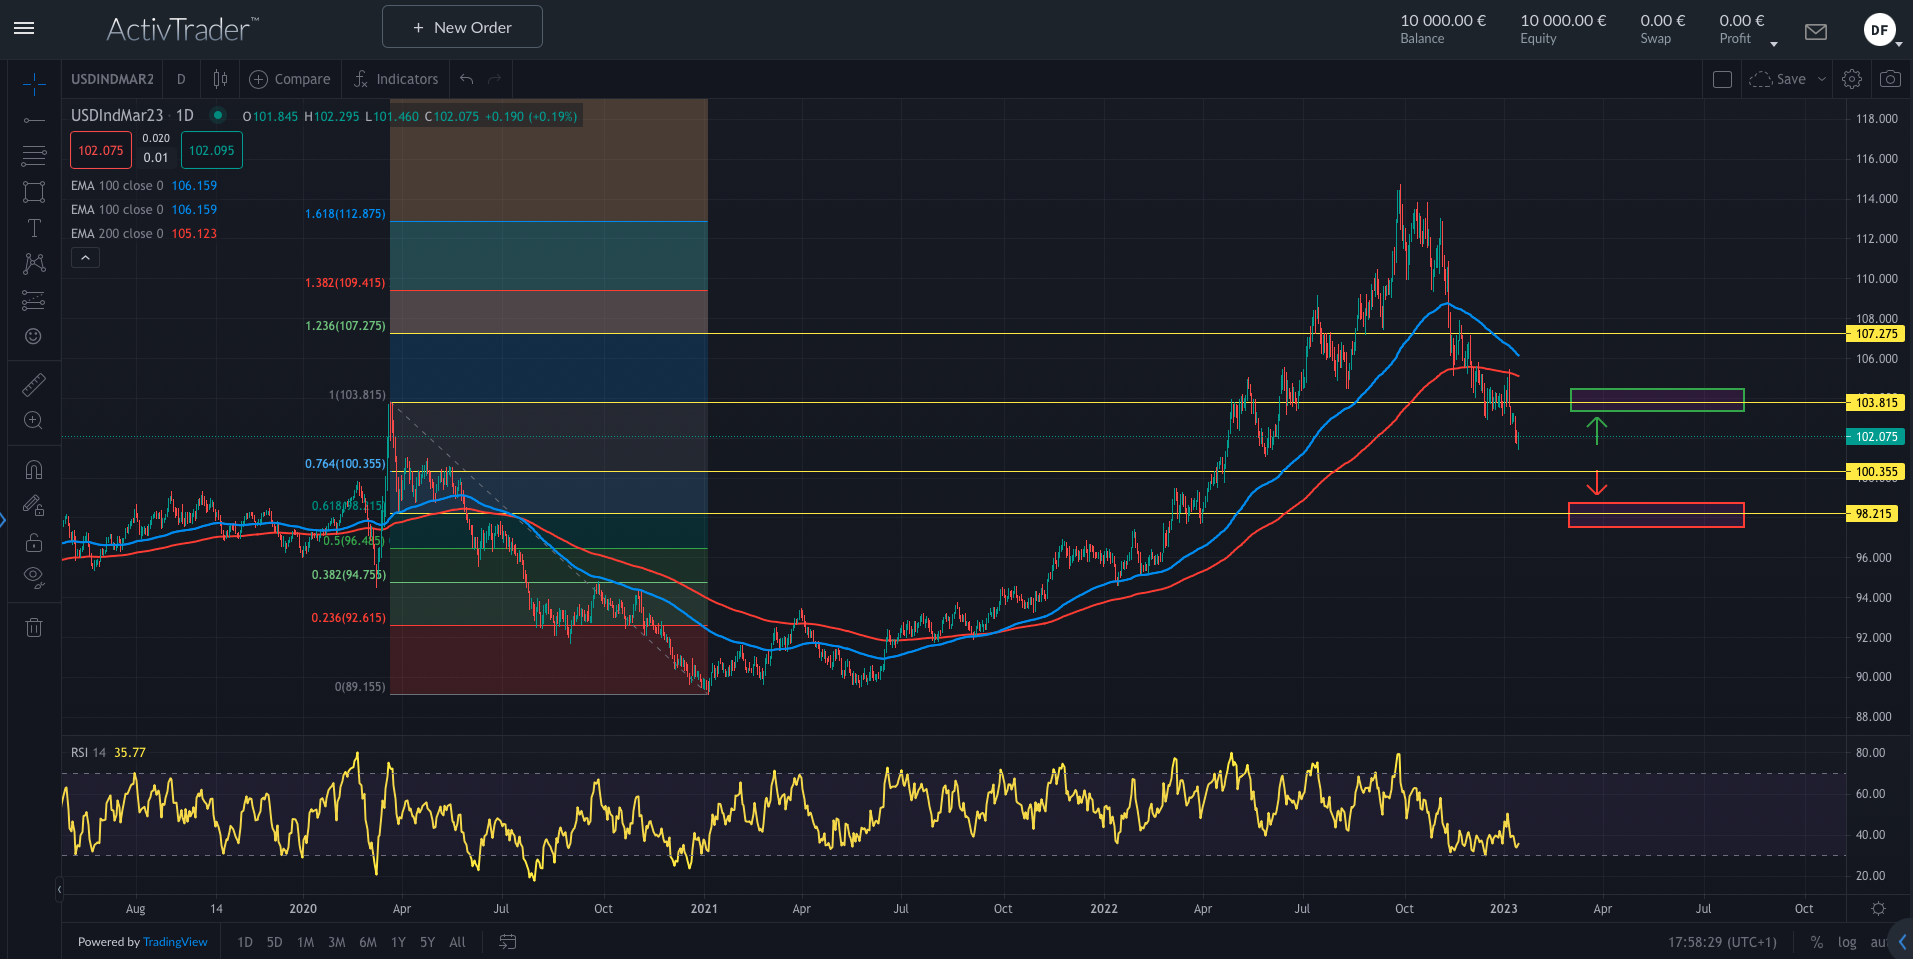Open chart settings gear icon

point(1852,79)
